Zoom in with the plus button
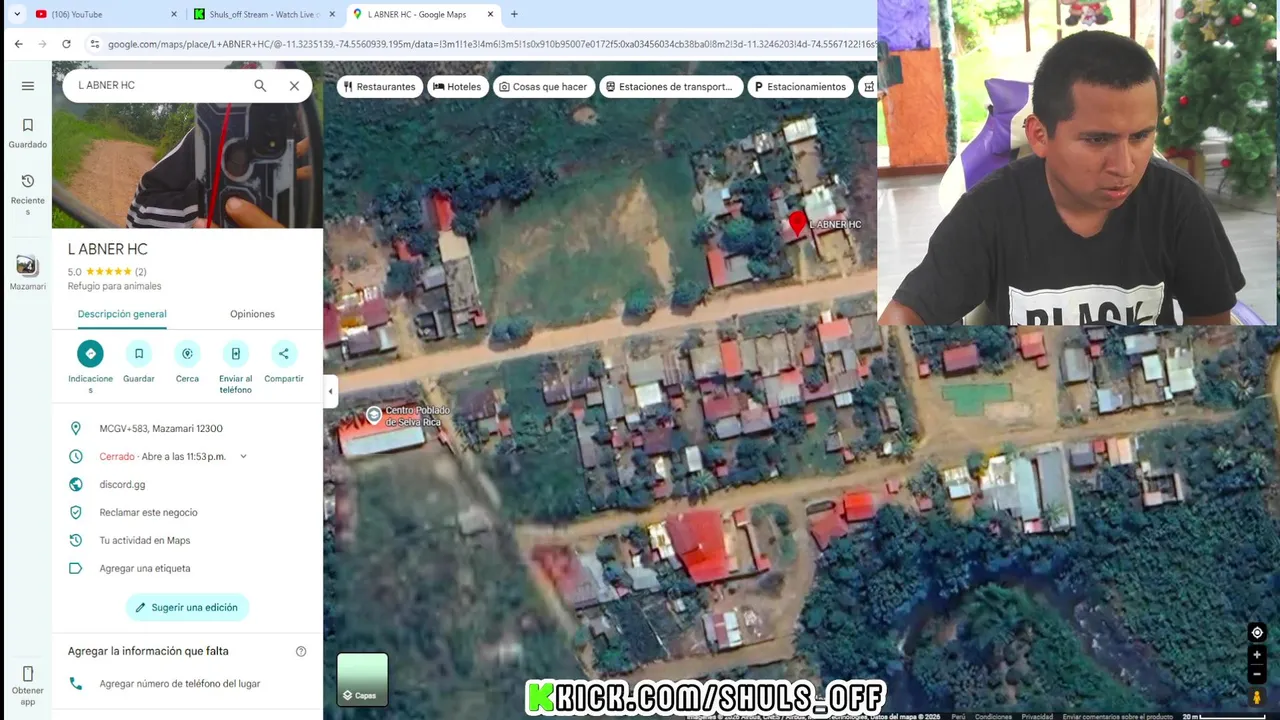The image size is (1280, 720). (1257, 655)
